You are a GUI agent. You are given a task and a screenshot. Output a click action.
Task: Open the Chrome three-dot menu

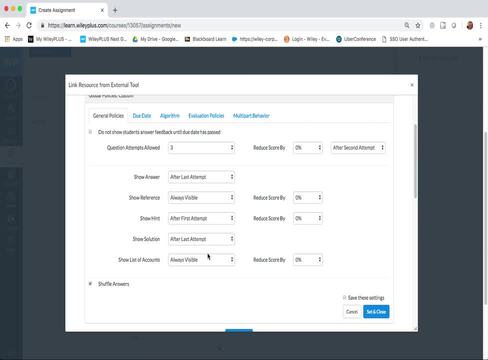click(481, 25)
